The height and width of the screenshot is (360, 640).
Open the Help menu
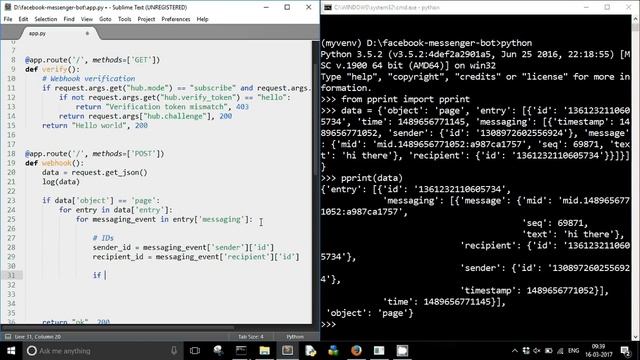click(202, 19)
